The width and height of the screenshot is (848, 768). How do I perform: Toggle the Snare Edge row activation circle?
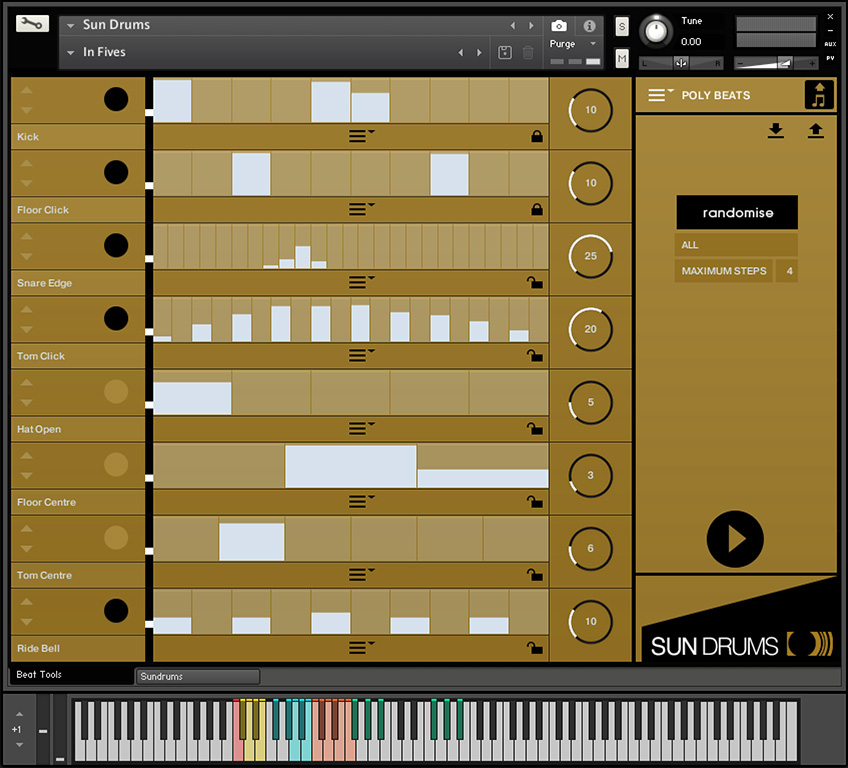(116, 245)
